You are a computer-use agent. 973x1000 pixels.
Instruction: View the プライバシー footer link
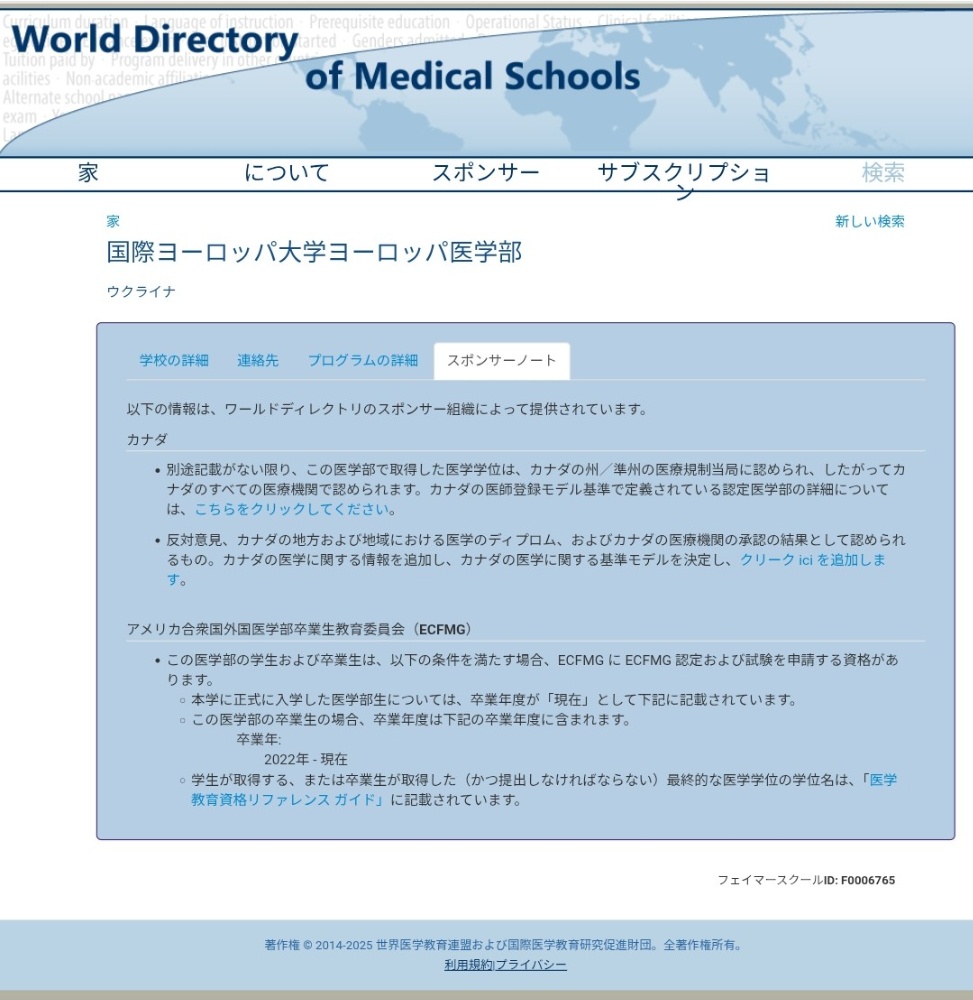[532, 965]
